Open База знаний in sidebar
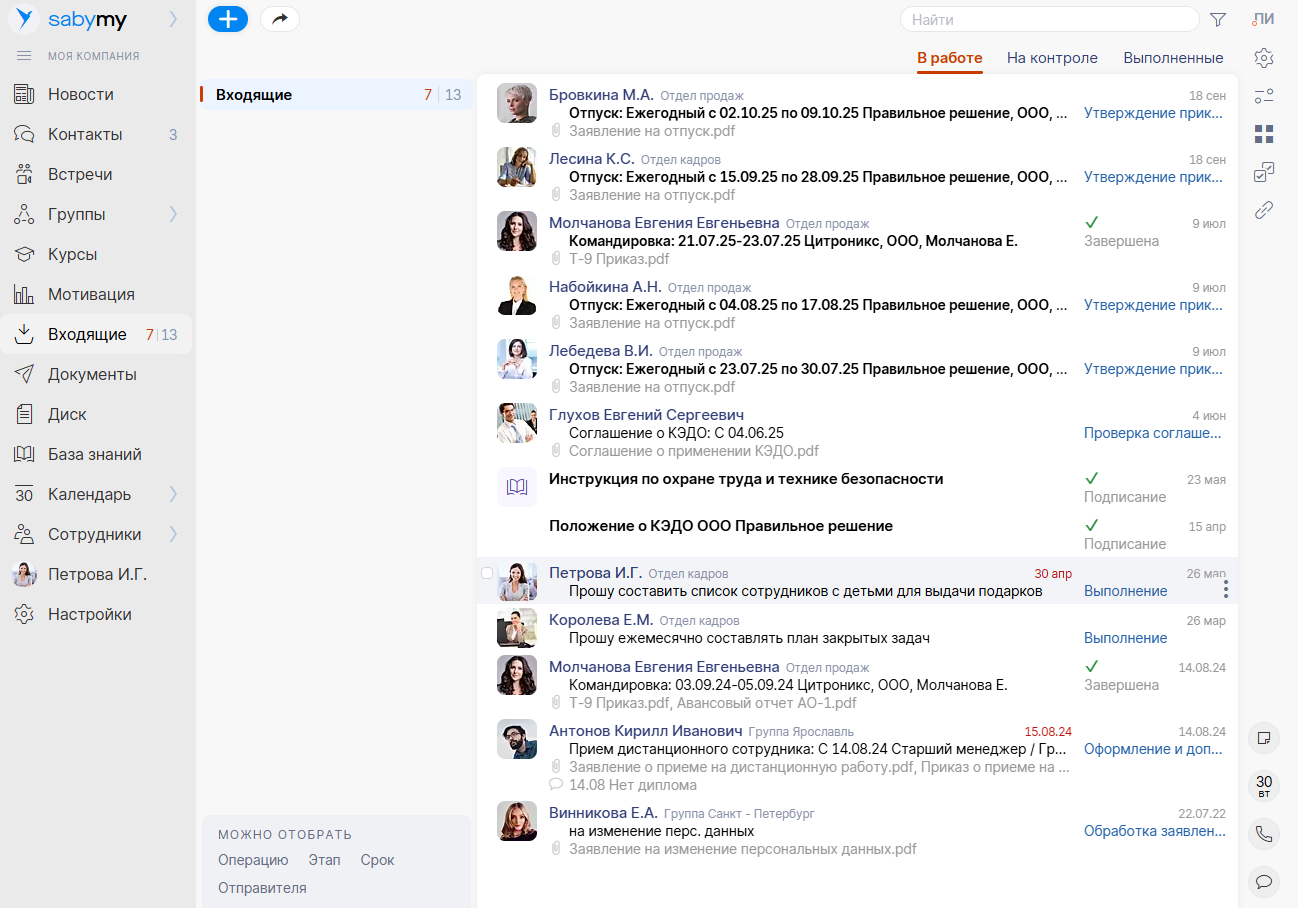 pyautogui.click(x=94, y=454)
